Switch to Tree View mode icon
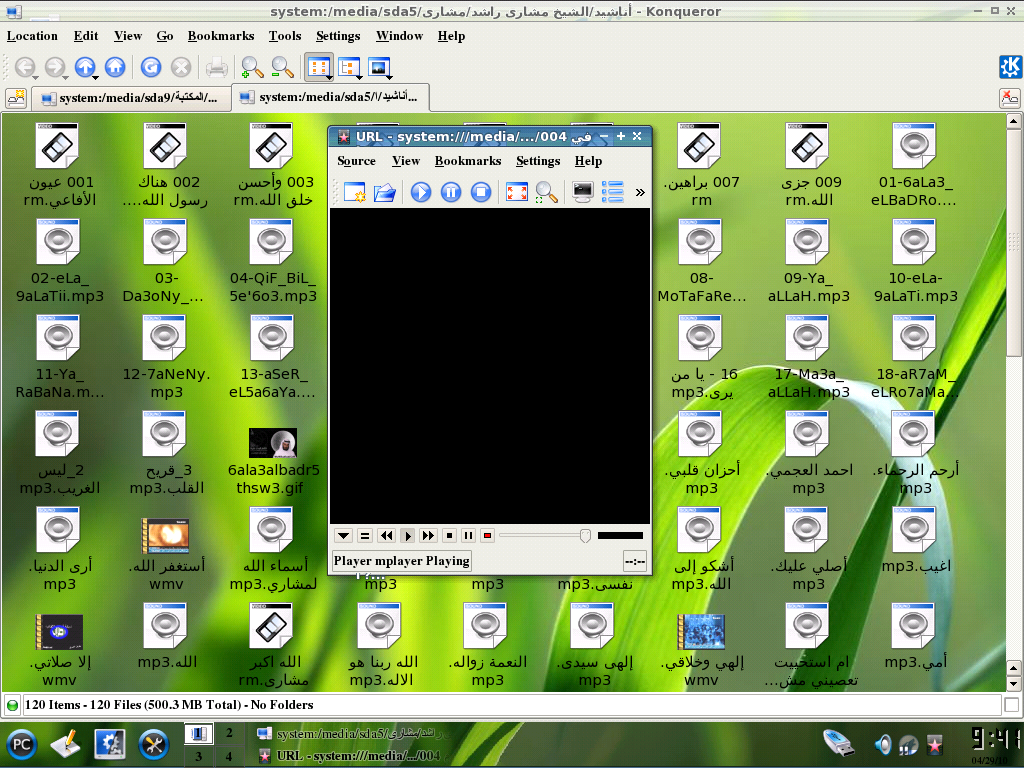Image resolution: width=1024 pixels, height=768 pixels. 349,67
